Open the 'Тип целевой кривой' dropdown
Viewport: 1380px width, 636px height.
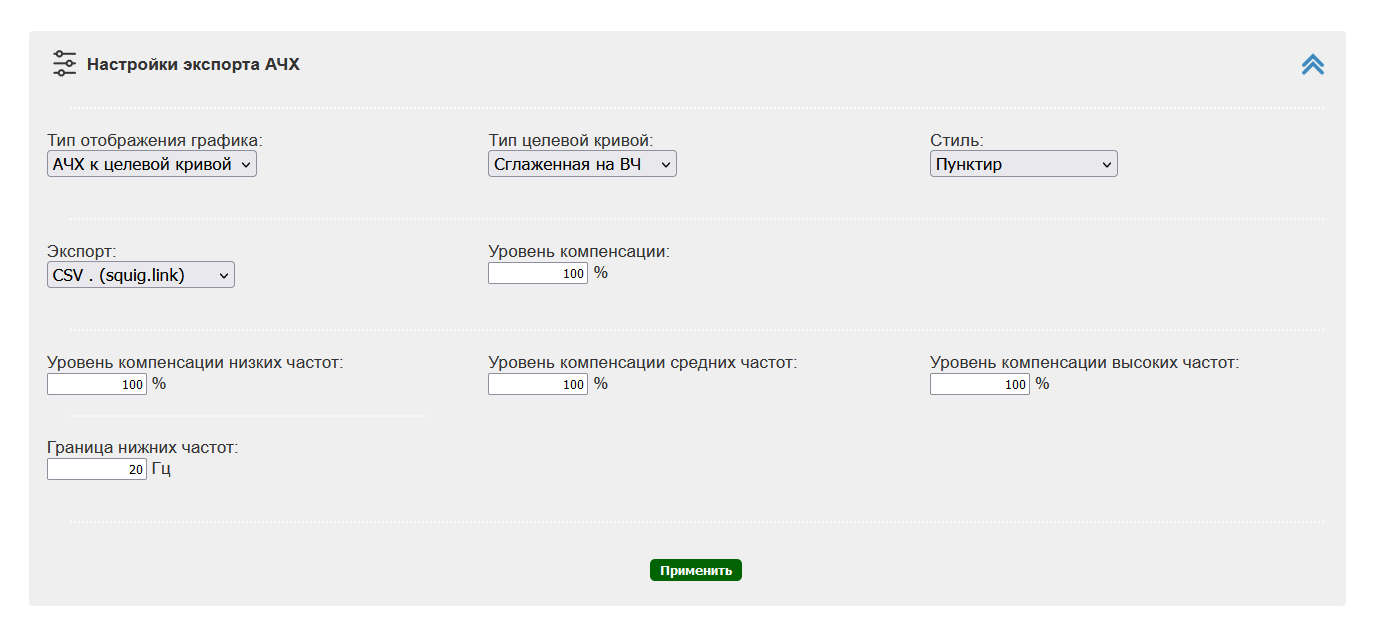coord(582,164)
